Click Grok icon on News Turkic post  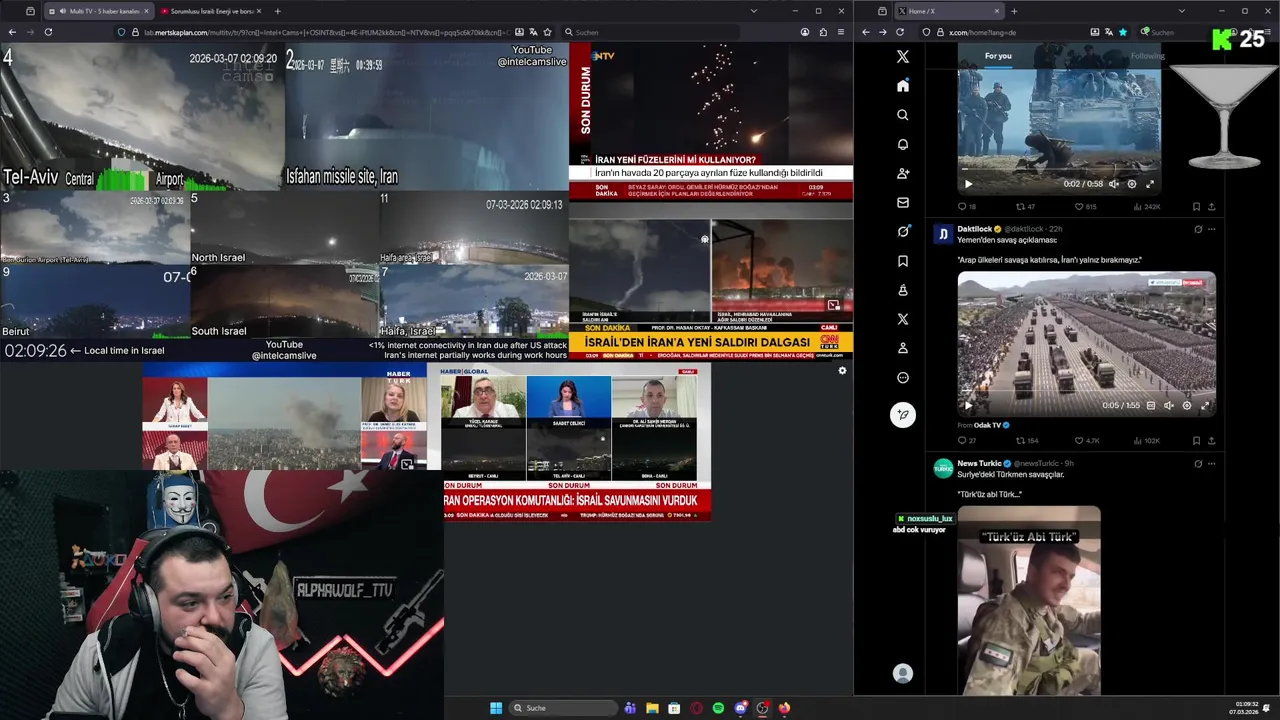point(1198,464)
